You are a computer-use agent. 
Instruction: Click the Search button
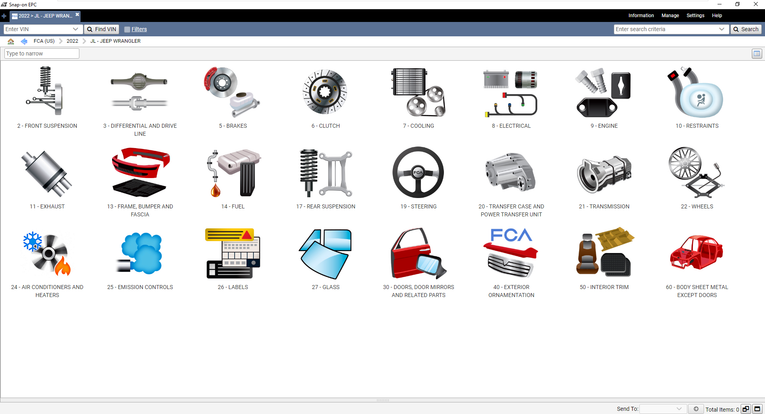pyautogui.click(x=746, y=30)
